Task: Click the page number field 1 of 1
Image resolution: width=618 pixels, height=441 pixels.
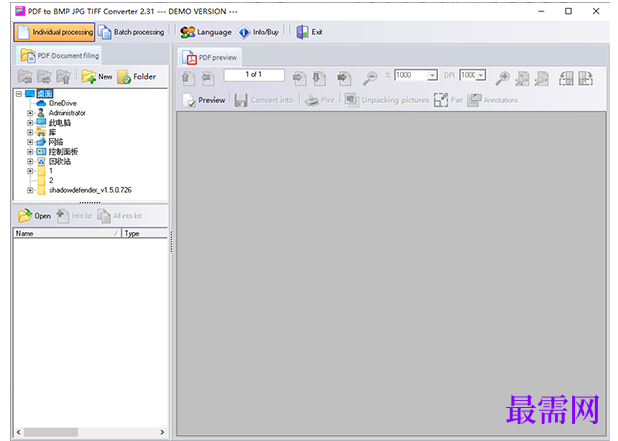Action: pos(254,75)
